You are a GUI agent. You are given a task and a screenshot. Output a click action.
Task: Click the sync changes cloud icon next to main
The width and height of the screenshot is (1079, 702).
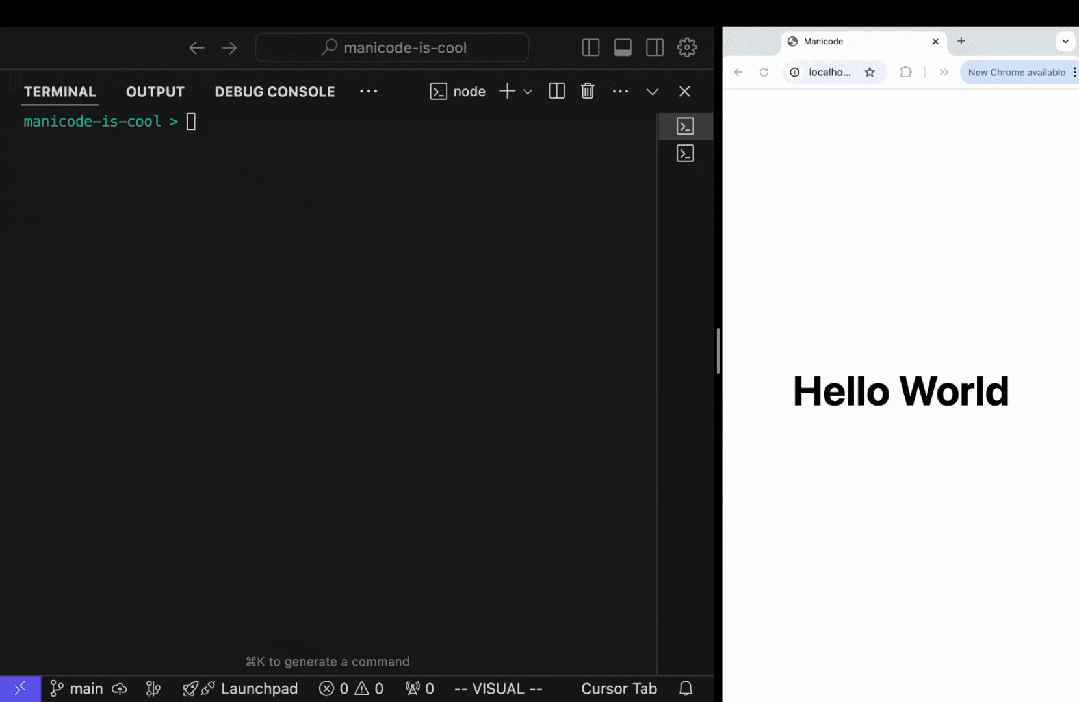pos(119,689)
